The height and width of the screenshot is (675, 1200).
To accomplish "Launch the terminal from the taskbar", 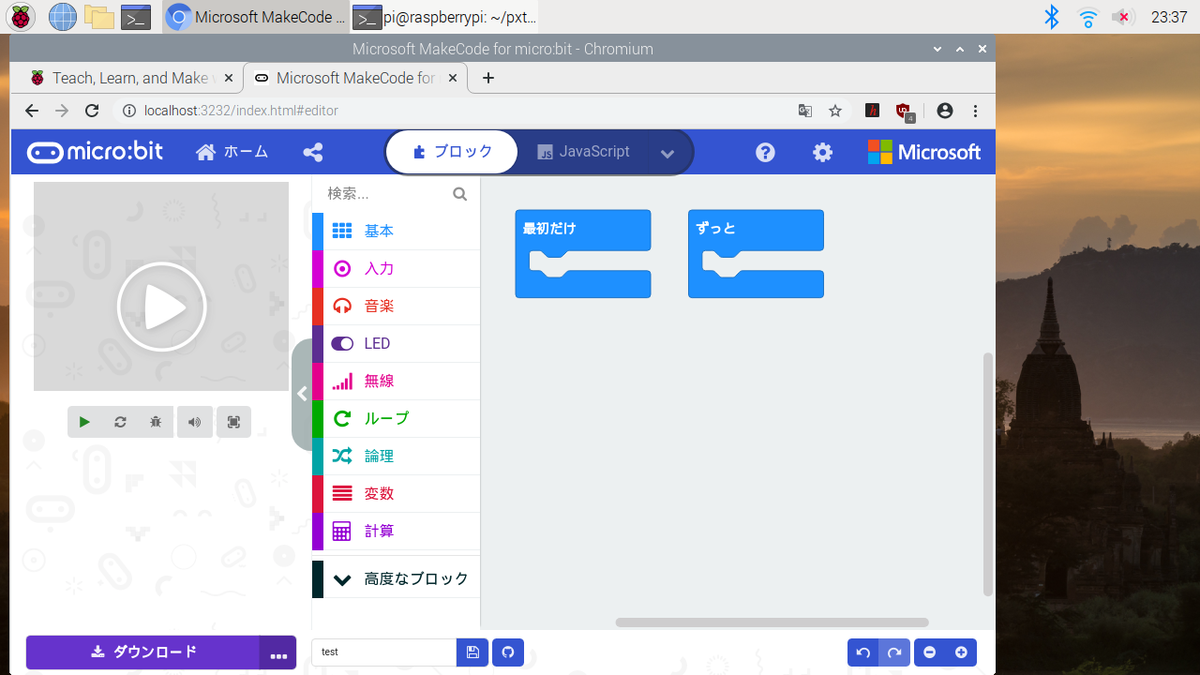I will click(135, 16).
